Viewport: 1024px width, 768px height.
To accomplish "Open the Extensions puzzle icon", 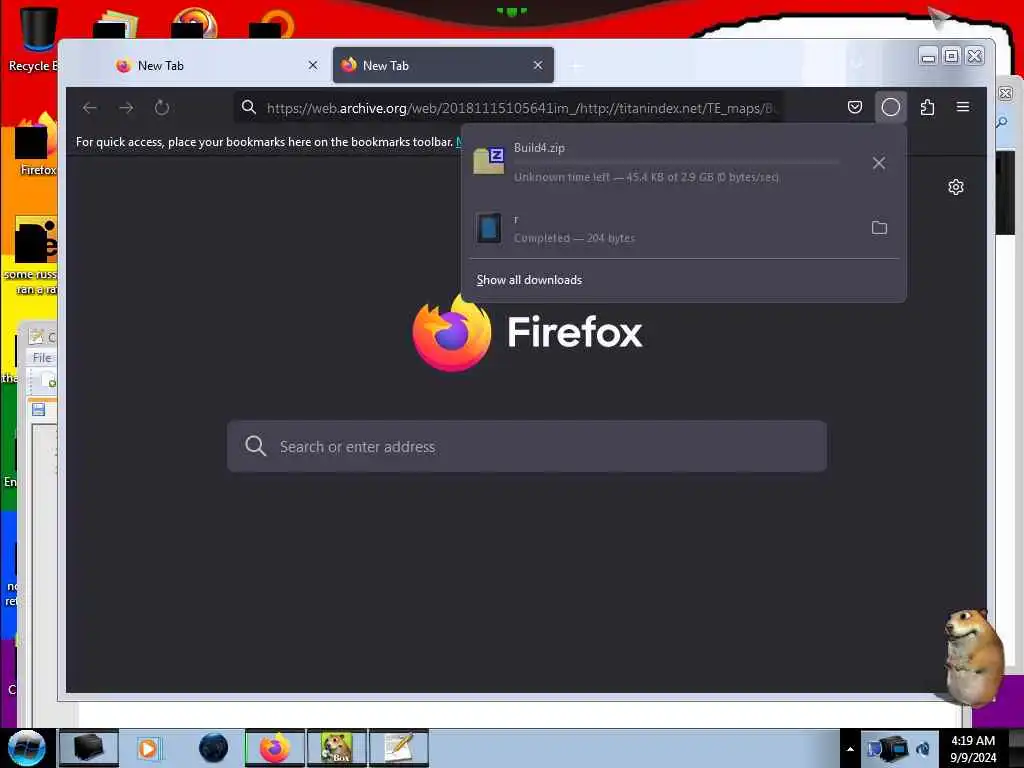I will [927, 107].
